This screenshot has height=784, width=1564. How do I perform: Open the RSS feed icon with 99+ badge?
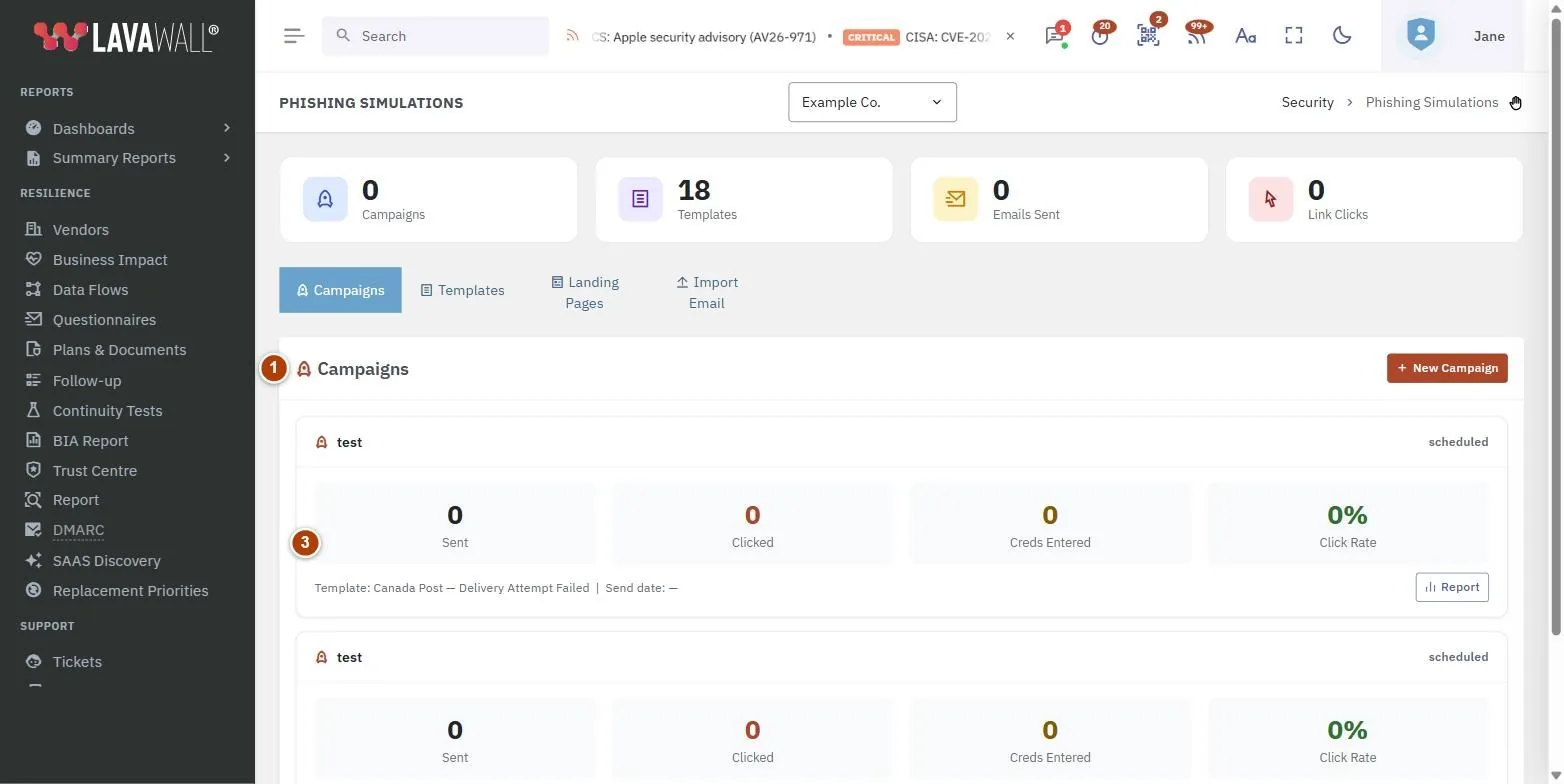point(1196,36)
